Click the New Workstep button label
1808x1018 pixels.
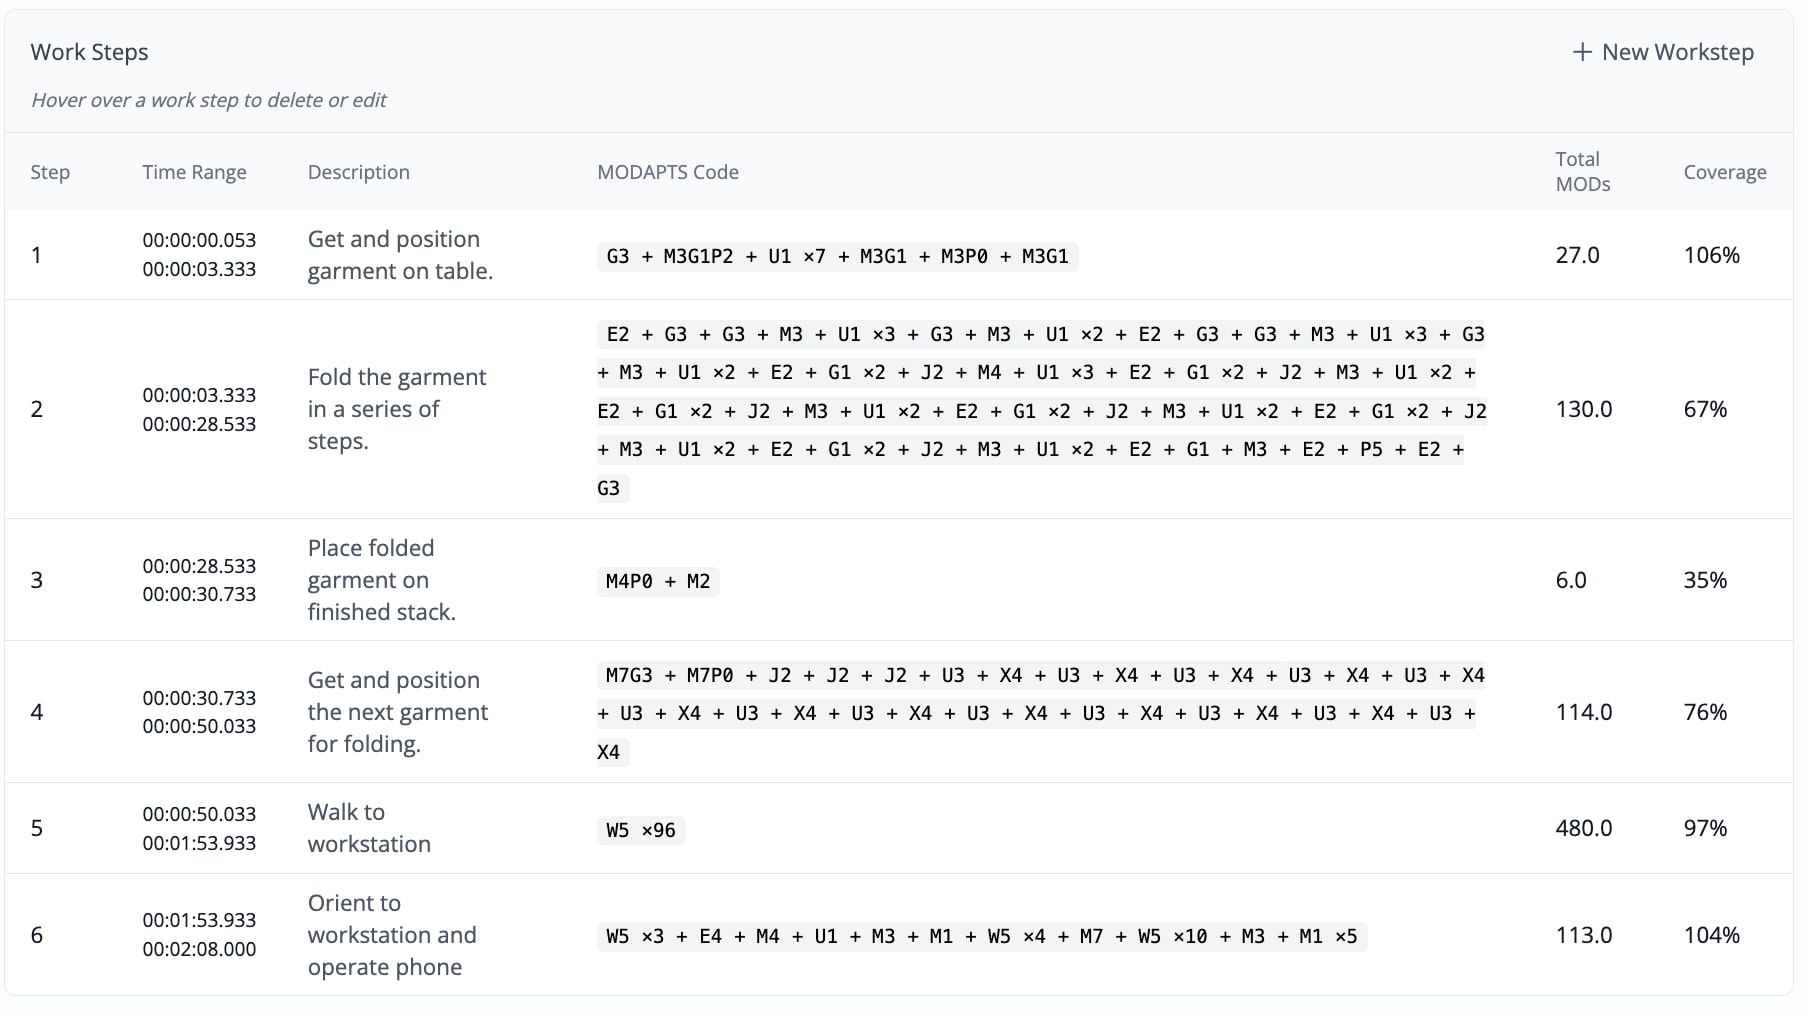coord(1677,52)
